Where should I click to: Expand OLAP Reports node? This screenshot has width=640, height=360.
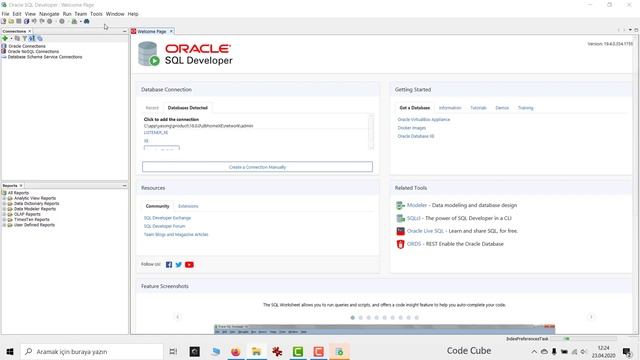point(4,214)
